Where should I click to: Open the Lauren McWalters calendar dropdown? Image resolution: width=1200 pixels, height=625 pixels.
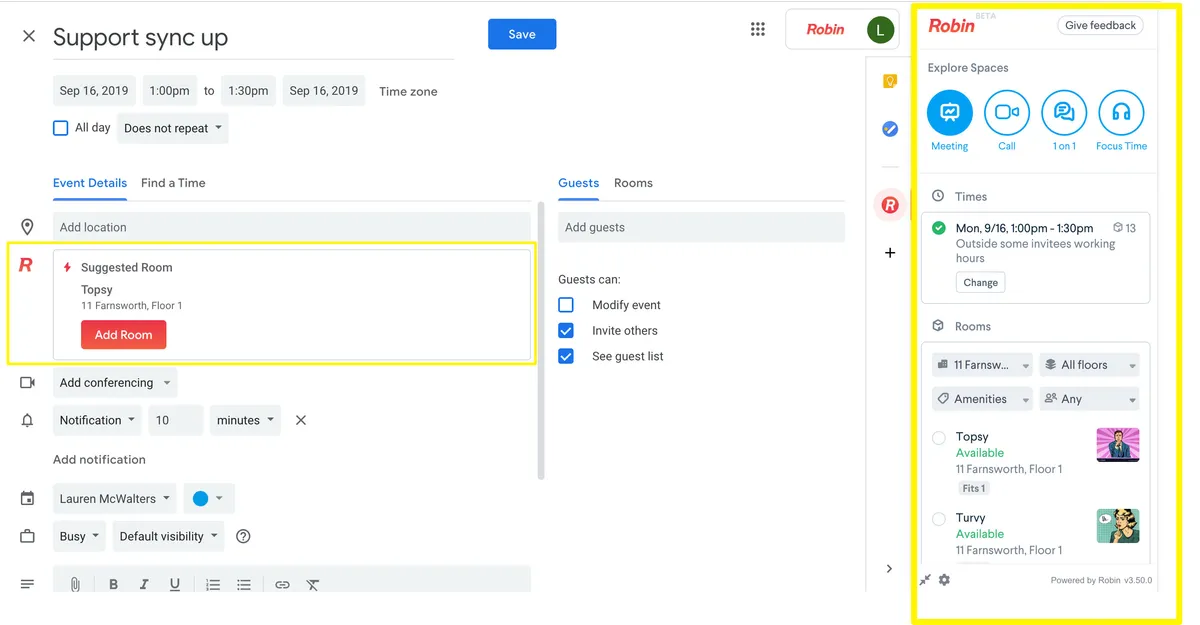[115, 498]
